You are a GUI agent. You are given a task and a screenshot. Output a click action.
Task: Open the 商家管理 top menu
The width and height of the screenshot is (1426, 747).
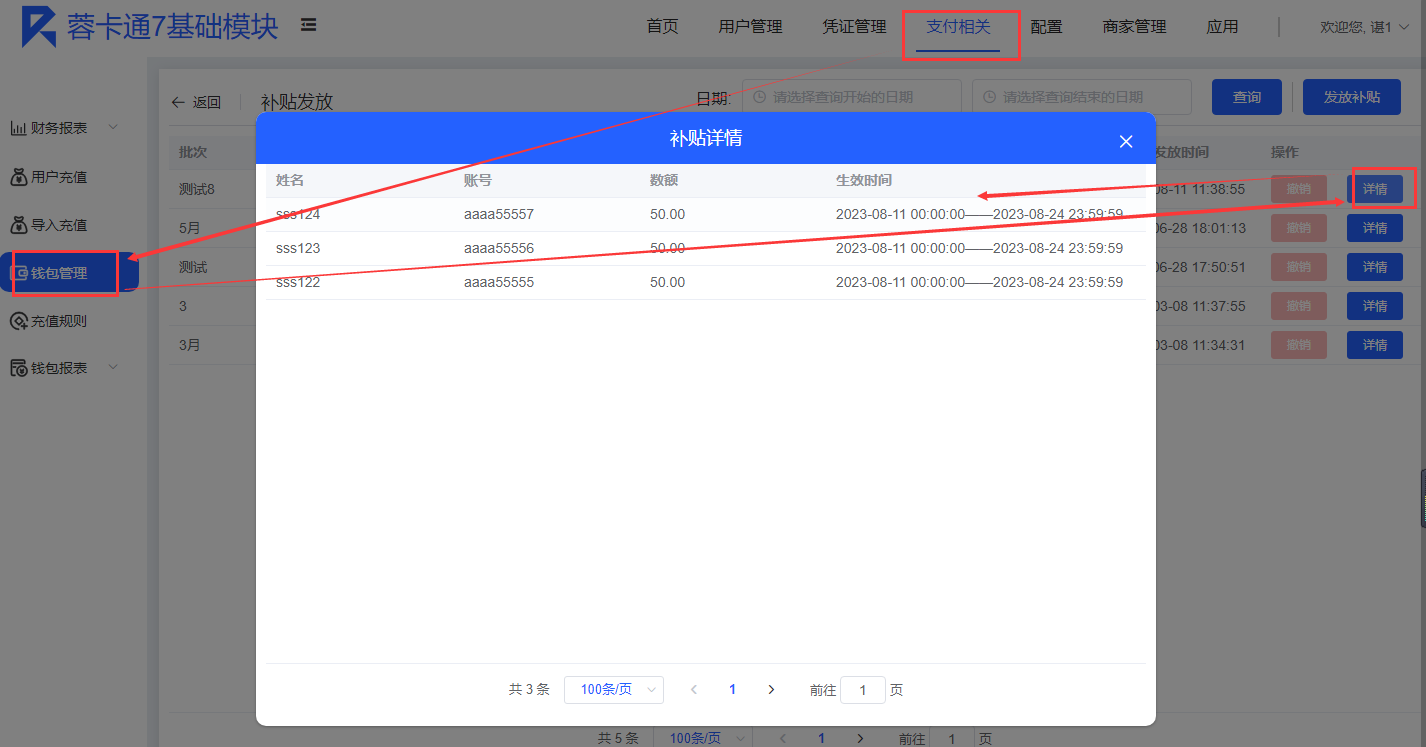point(1134,27)
